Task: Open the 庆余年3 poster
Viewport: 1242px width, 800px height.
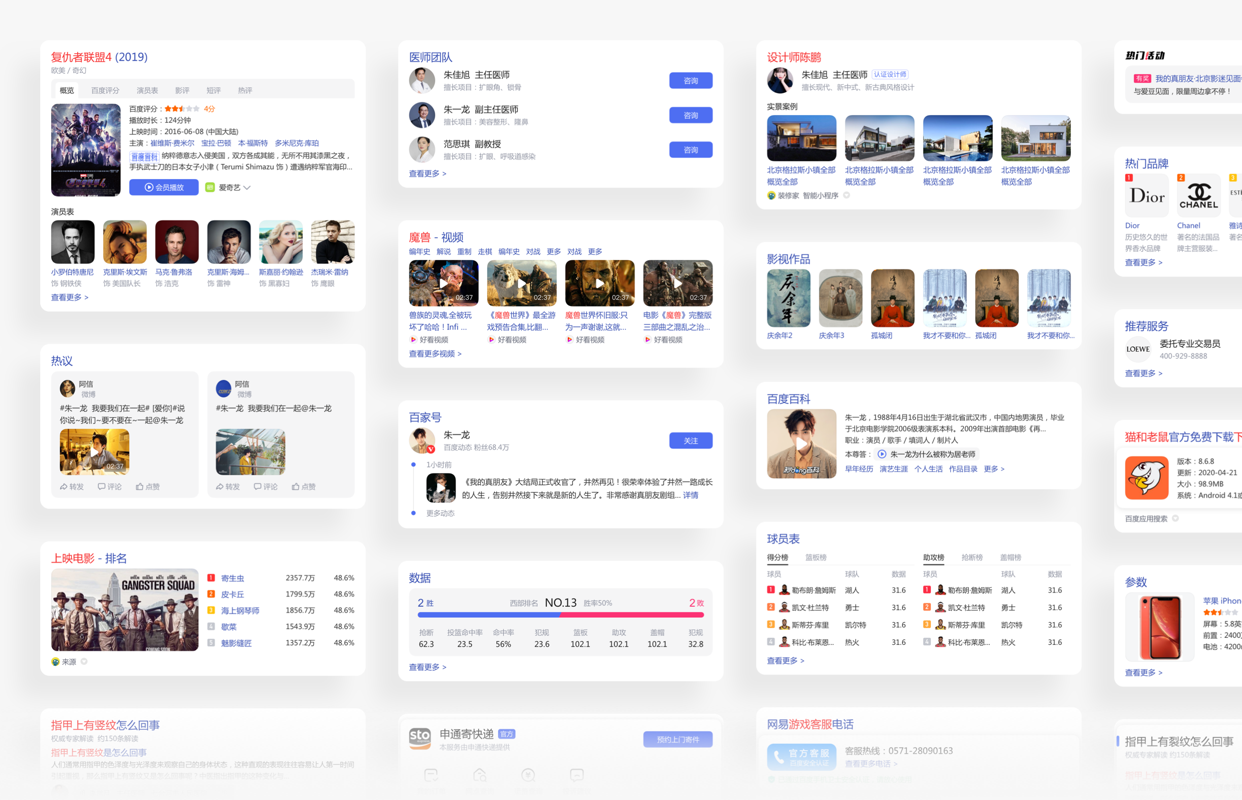Action: point(841,298)
